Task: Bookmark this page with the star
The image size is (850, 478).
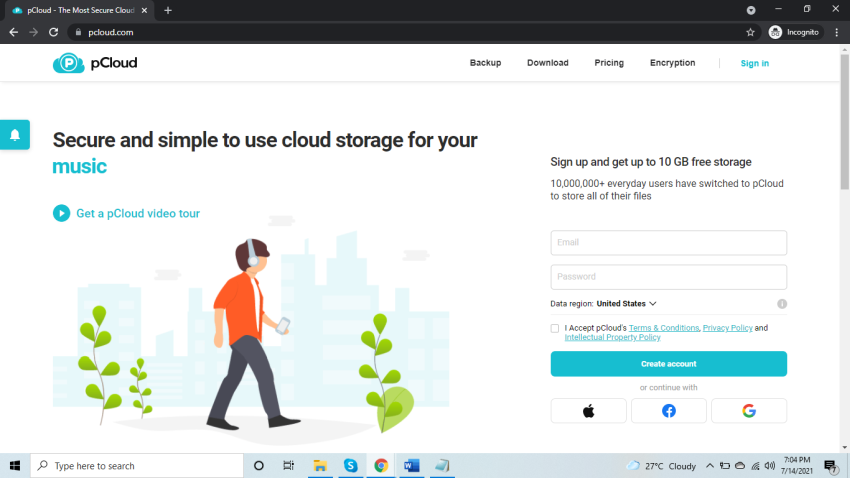Action: [750, 32]
